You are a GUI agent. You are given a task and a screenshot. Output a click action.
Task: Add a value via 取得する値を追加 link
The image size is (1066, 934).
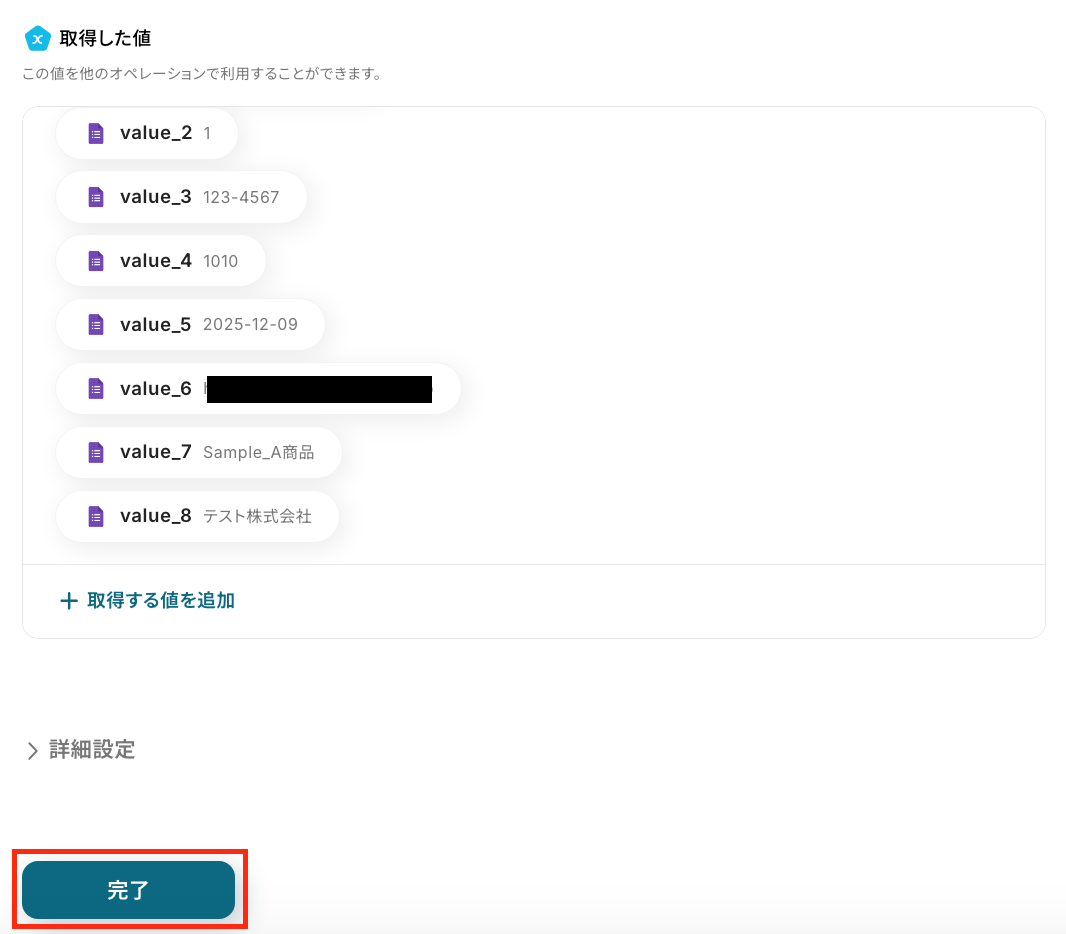pyautogui.click(x=148, y=601)
